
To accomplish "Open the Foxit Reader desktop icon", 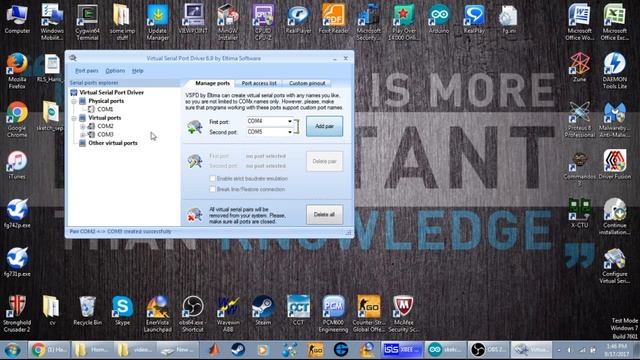I will click(333, 19).
